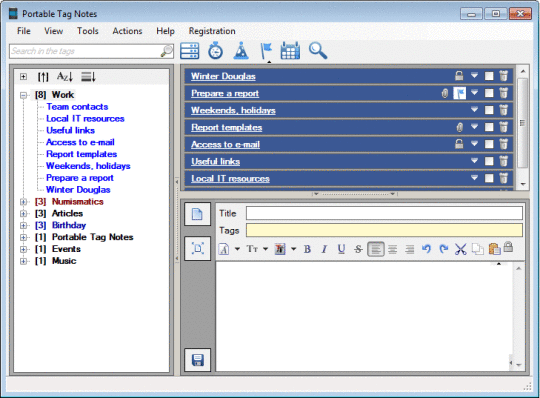Redo the last edit
Image resolution: width=540 pixels, height=398 pixels.
pos(444,249)
